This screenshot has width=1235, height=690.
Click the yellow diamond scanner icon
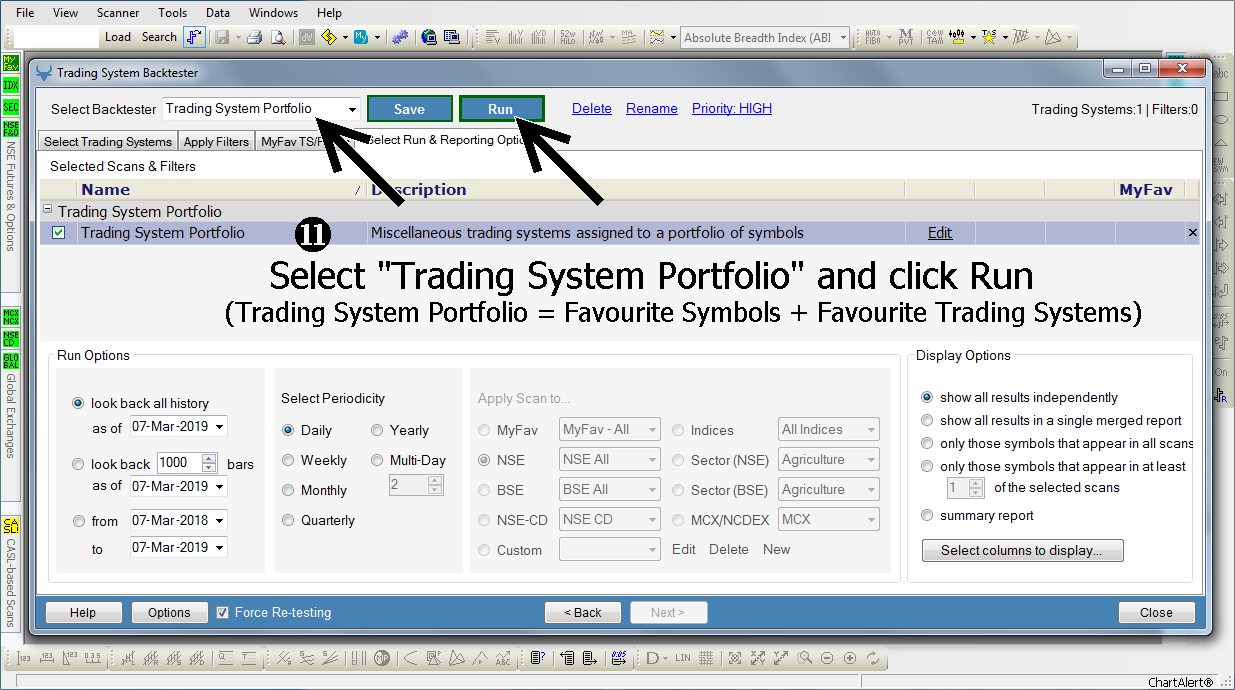(x=329, y=37)
